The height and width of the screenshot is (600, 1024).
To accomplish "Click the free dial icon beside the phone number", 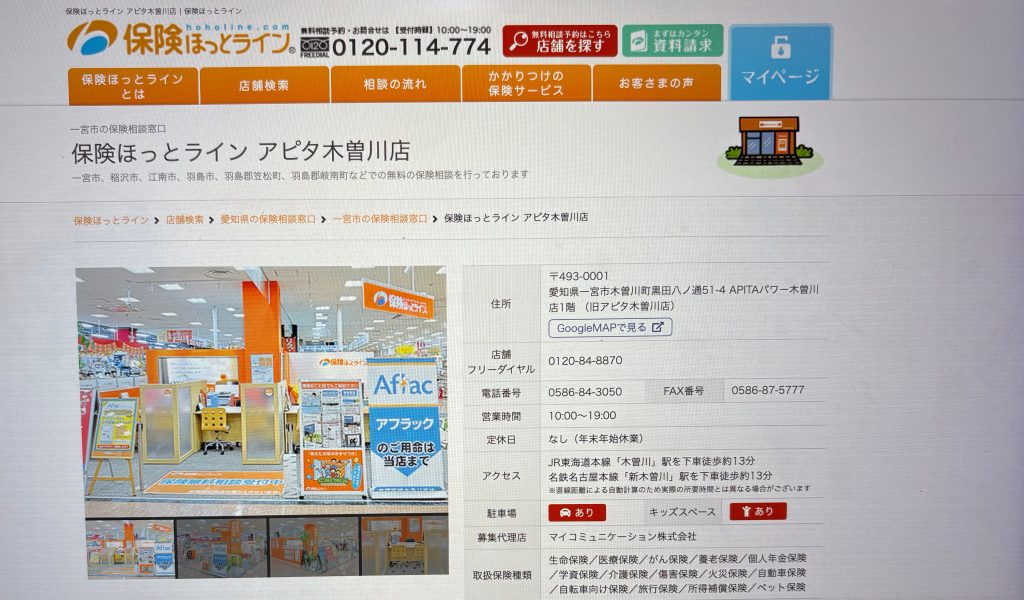I will point(314,46).
